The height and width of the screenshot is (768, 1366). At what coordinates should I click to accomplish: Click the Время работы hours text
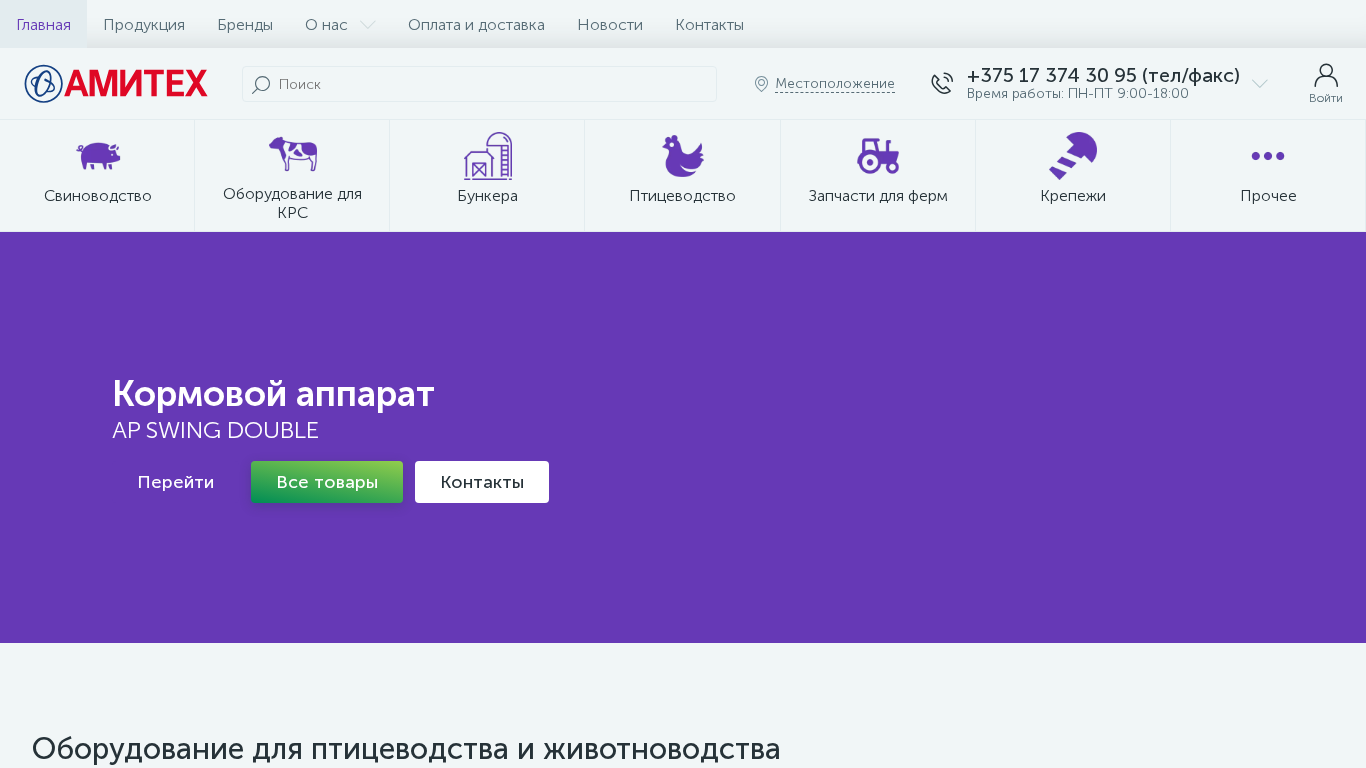pyautogui.click(x=1078, y=94)
